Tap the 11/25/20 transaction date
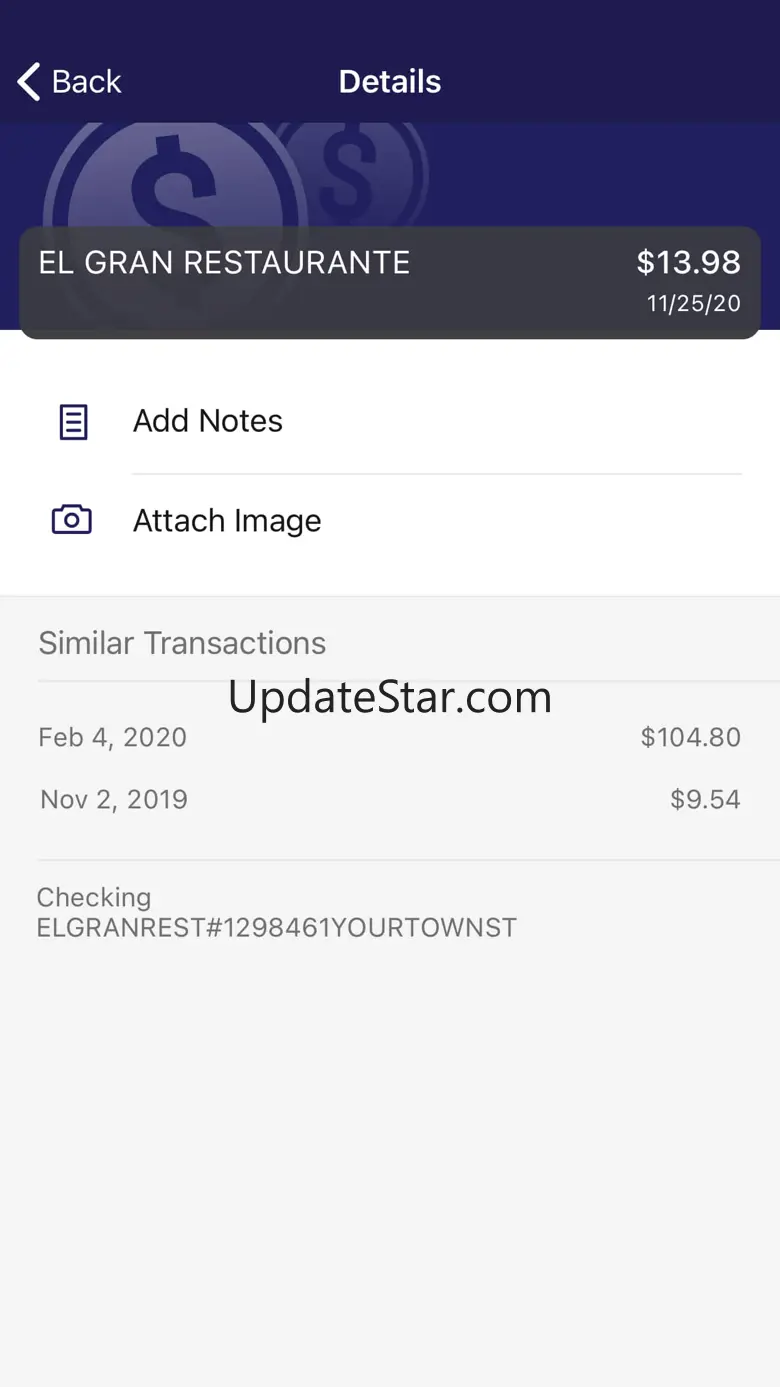 pos(693,304)
